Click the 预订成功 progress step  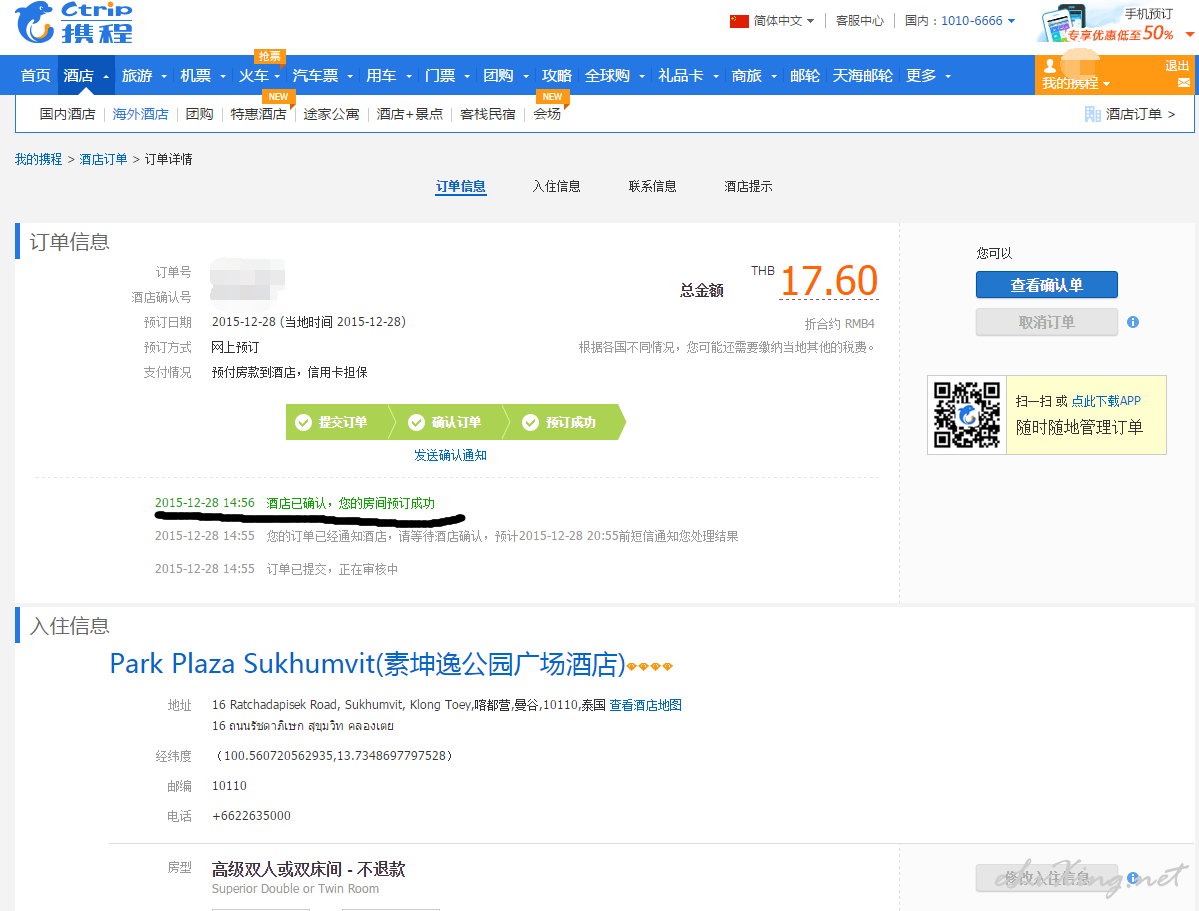coord(564,422)
